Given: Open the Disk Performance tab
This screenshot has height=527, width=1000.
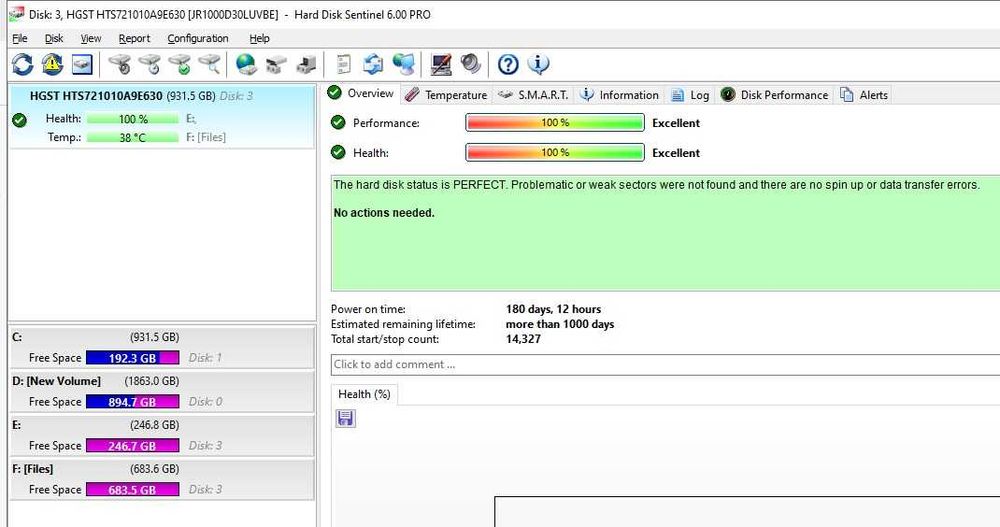Looking at the screenshot, I should pyautogui.click(x=774, y=95).
